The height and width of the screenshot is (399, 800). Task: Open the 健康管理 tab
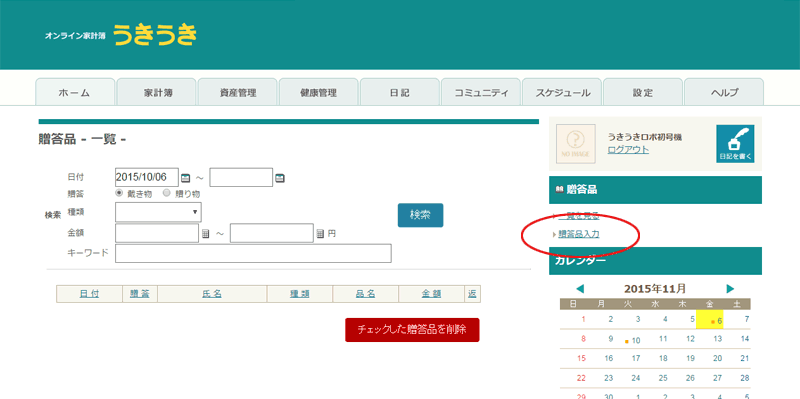pos(319,92)
